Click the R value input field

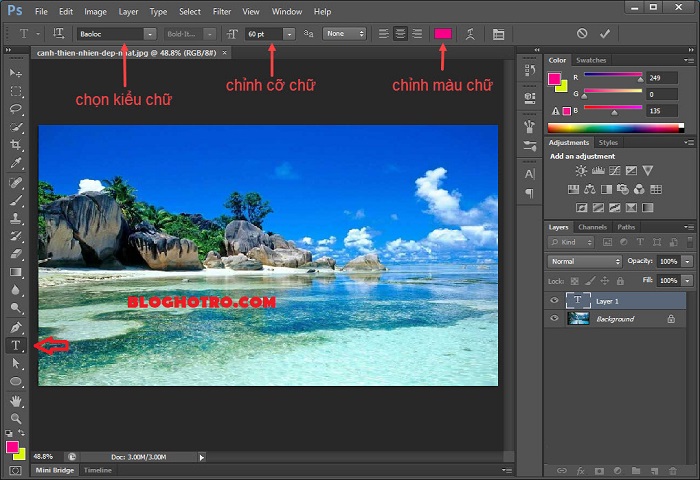[662, 78]
